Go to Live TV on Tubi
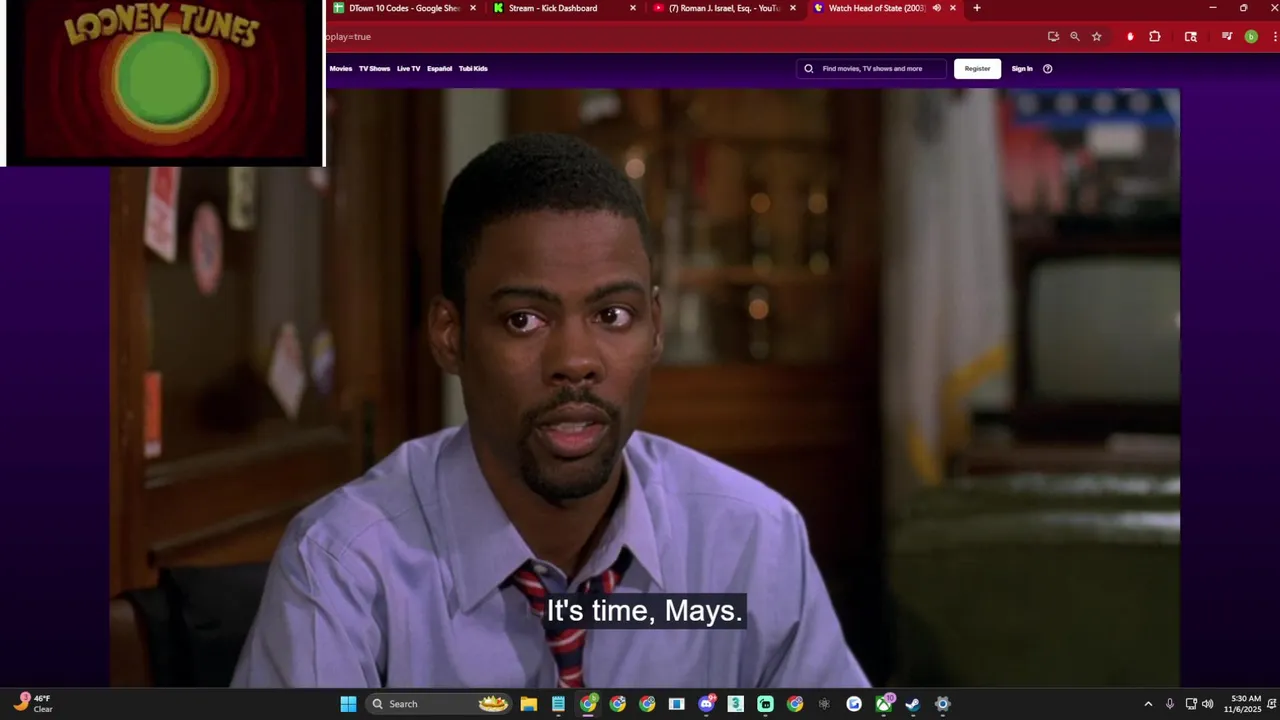The image size is (1280, 720). click(x=408, y=69)
